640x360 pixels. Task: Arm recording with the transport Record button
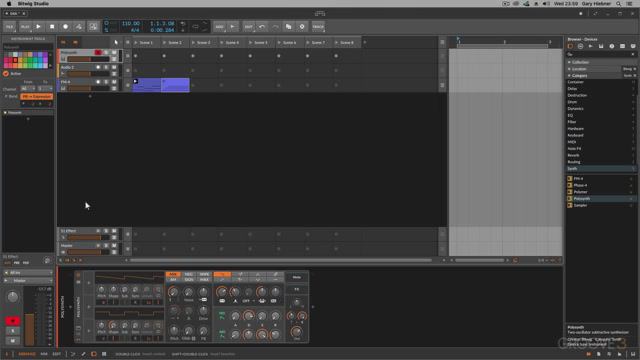pyautogui.click(x=65, y=27)
